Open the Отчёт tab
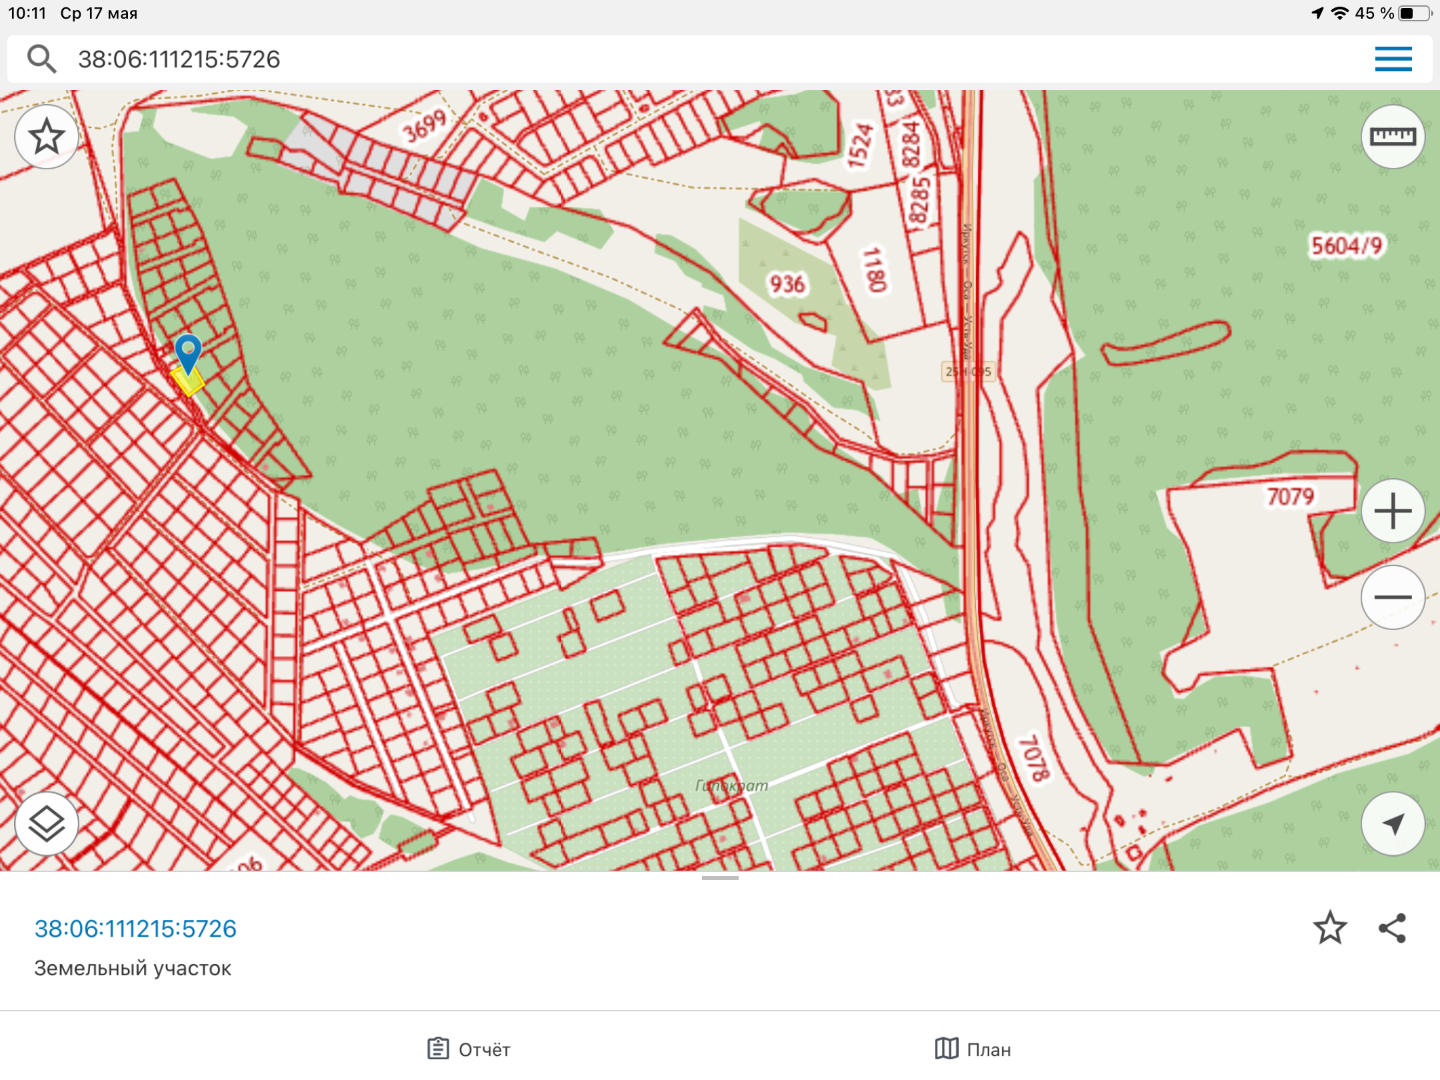The height and width of the screenshot is (1080, 1440). click(x=469, y=1049)
